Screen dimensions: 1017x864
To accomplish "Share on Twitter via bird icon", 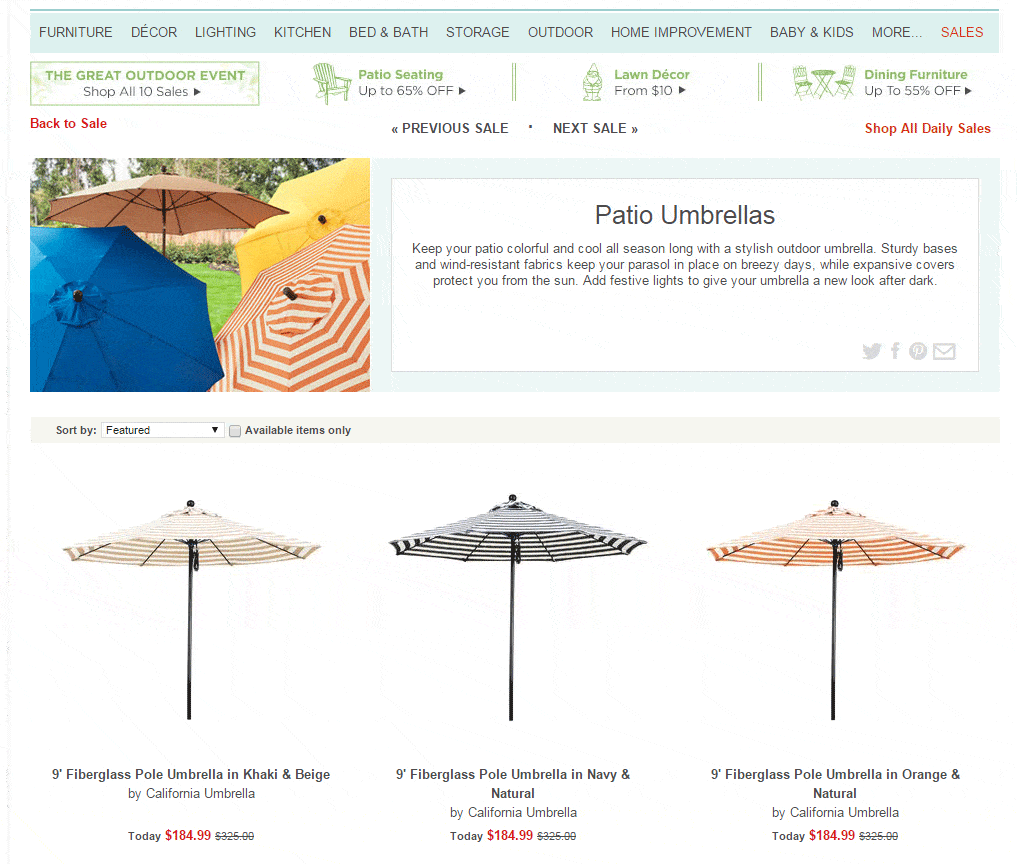I will pos(872,351).
